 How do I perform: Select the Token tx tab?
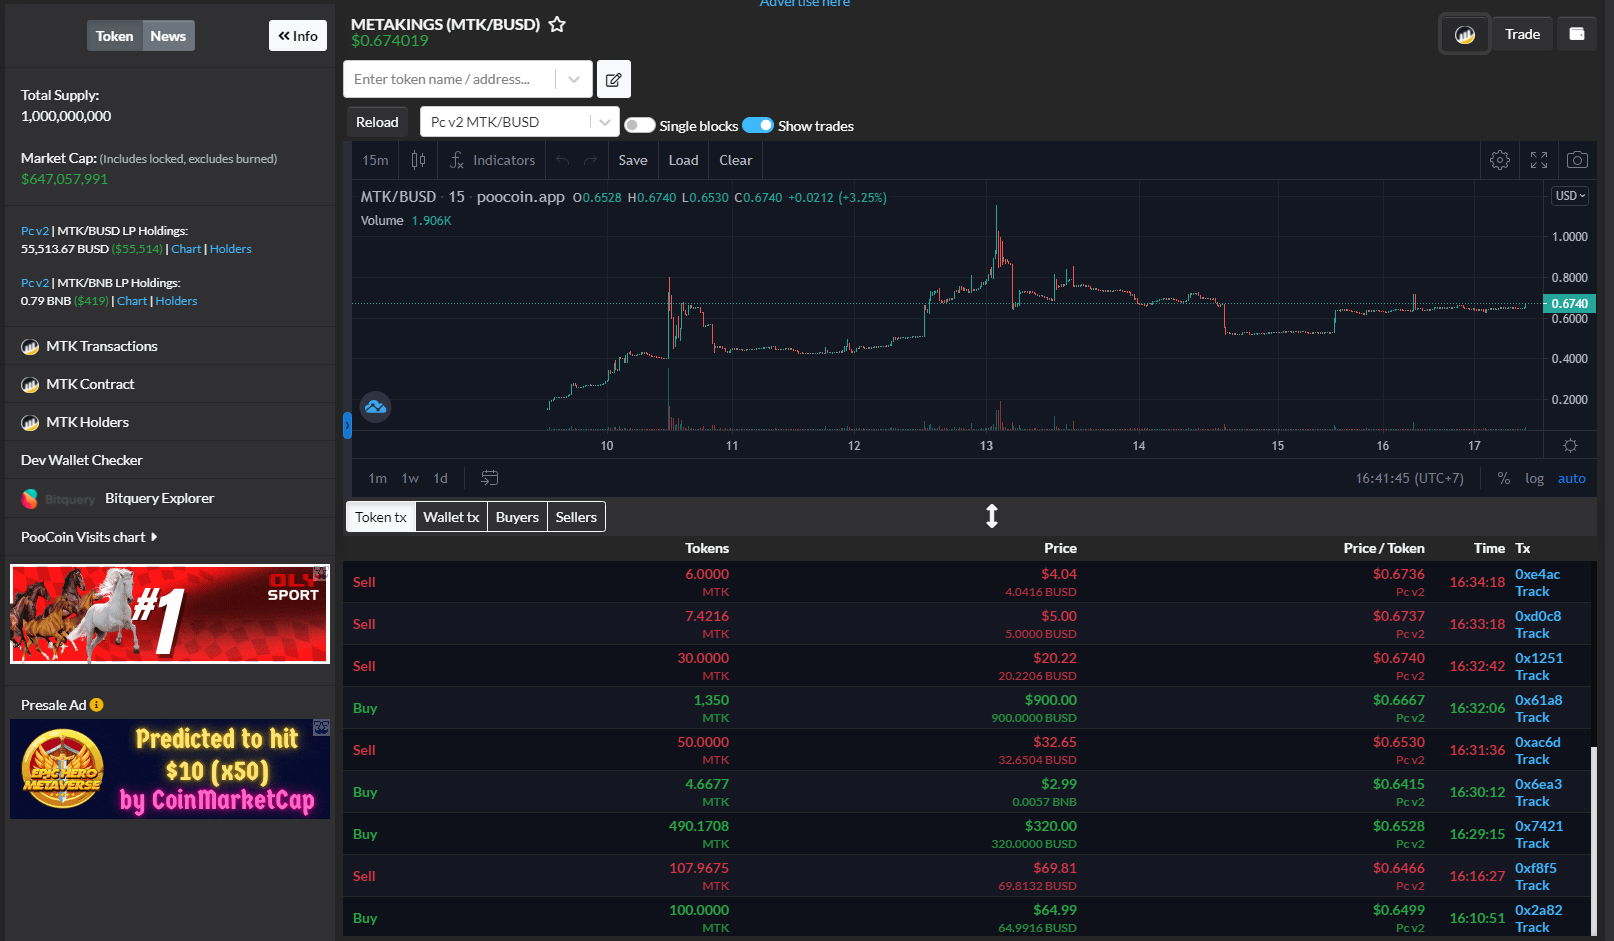(x=381, y=517)
